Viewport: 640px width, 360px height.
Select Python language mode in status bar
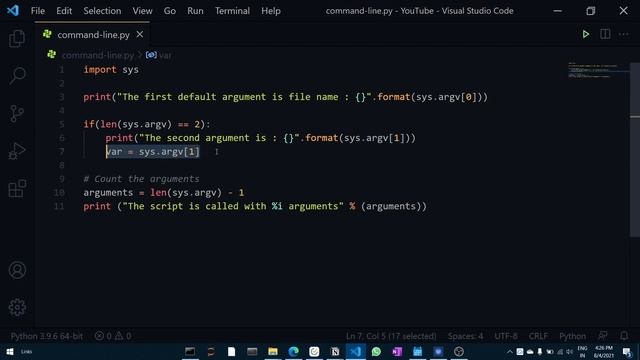click(x=572, y=336)
